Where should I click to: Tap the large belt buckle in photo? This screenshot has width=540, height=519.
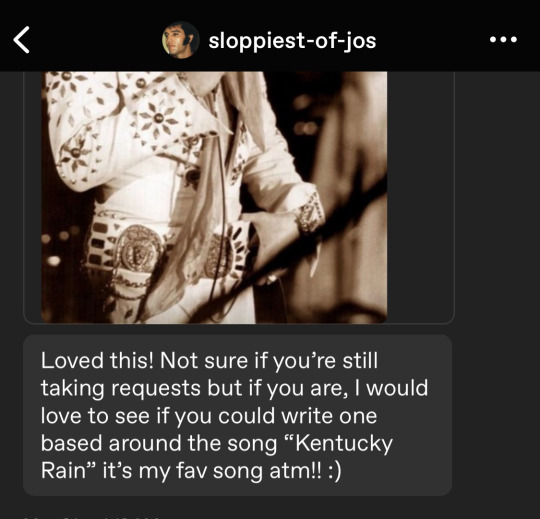(x=139, y=249)
